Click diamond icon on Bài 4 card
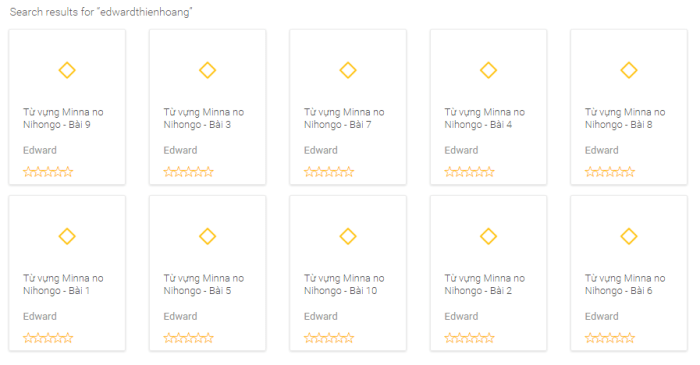 tap(488, 70)
